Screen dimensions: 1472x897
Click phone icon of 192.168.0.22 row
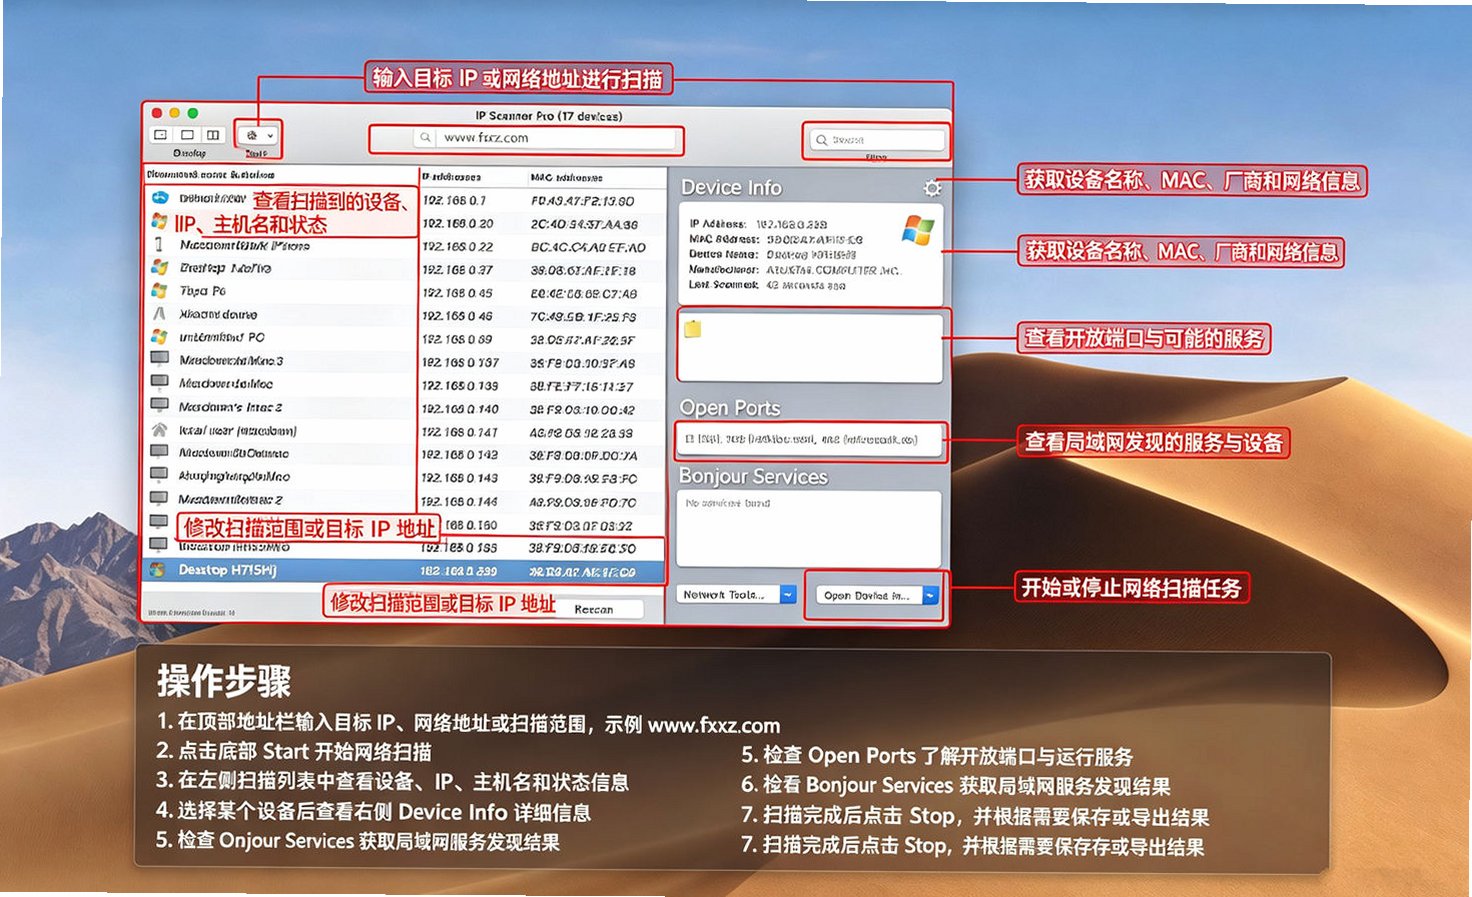pyautogui.click(x=158, y=244)
